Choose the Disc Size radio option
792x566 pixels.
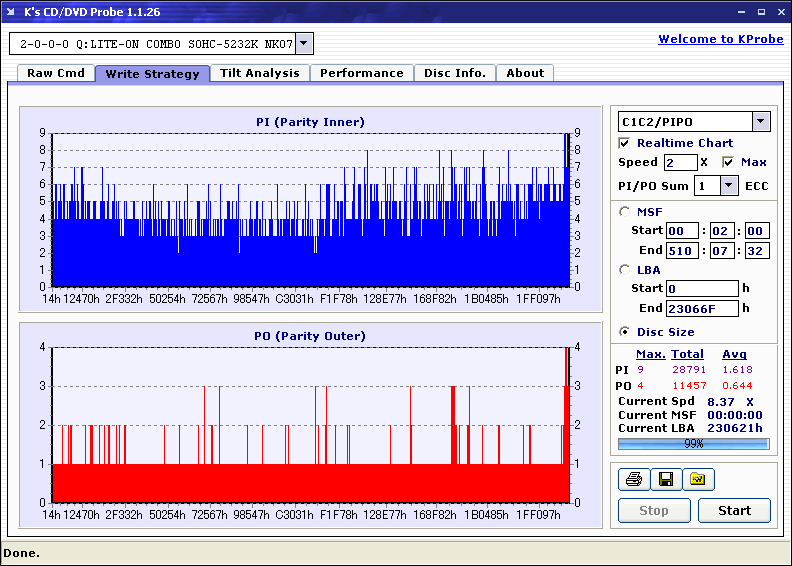click(625, 332)
